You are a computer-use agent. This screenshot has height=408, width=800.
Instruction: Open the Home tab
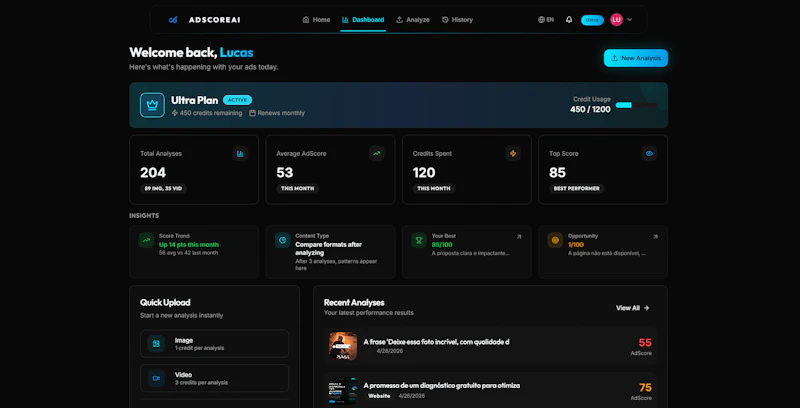pos(316,20)
